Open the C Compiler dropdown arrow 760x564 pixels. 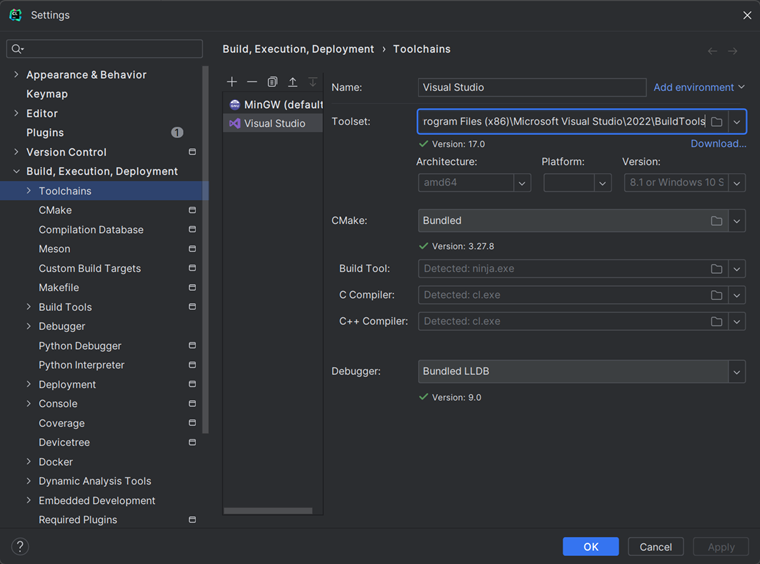click(737, 295)
